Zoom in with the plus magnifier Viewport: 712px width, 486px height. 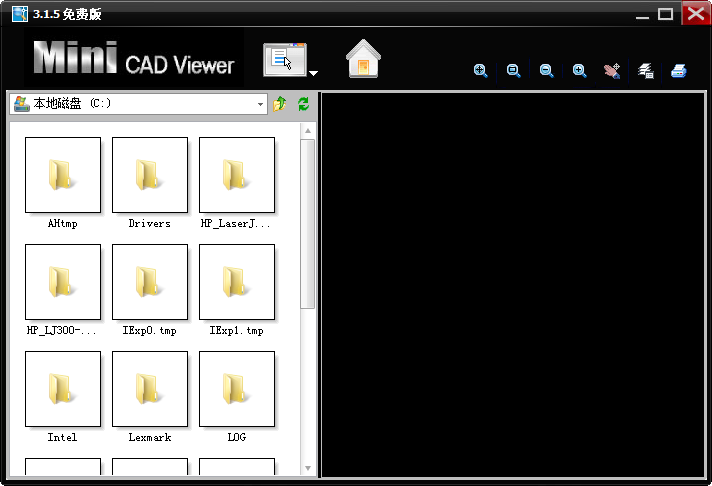[x=580, y=71]
